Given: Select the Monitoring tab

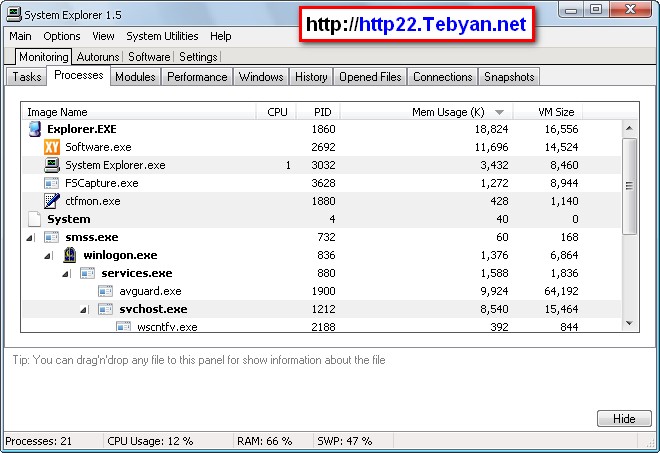Looking at the screenshot, I should click(43, 57).
